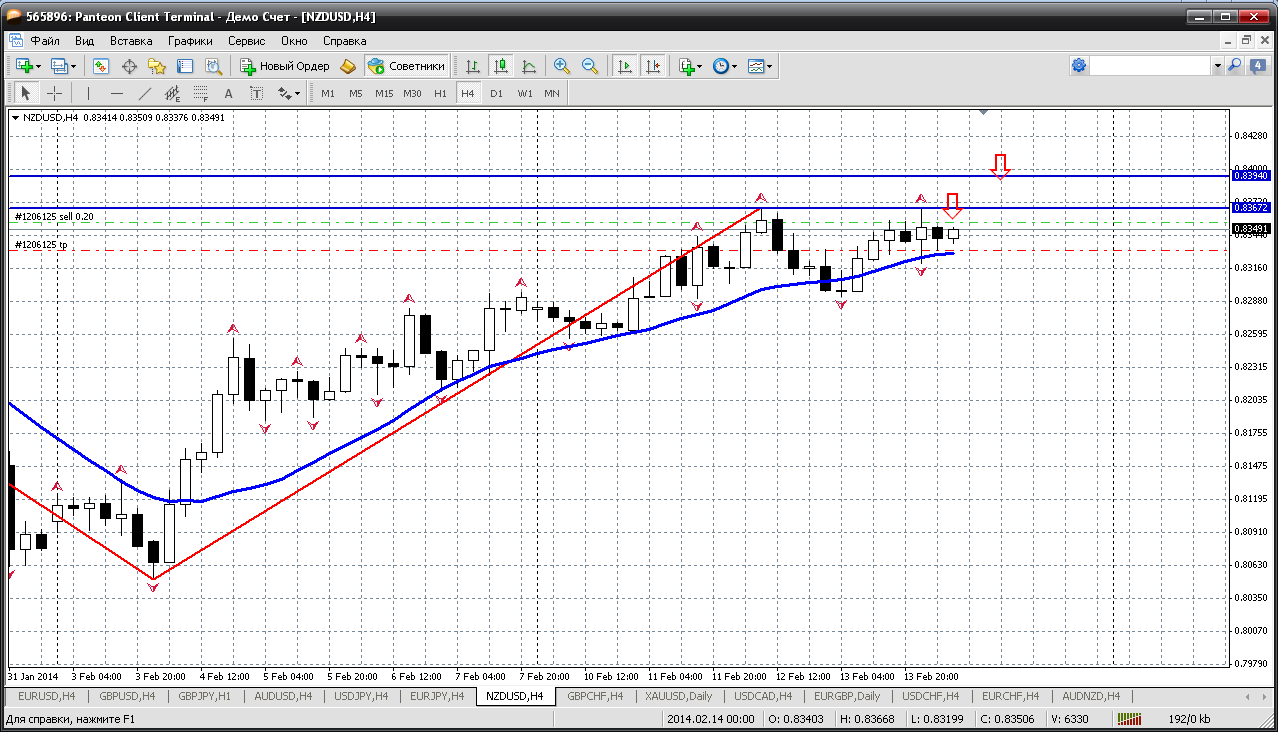Screen dimensions: 1278x732
Task: Toggle the auto scroll chart button
Action: 625,66
